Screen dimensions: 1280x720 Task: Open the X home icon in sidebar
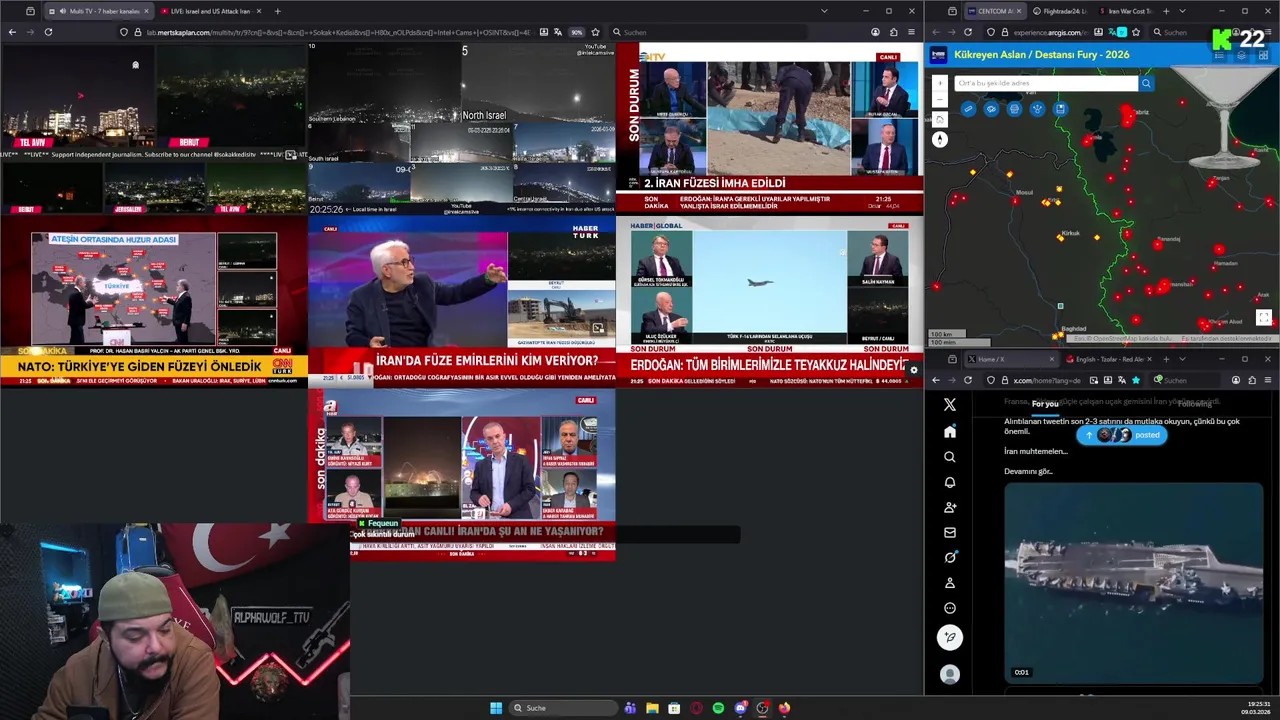point(950,432)
